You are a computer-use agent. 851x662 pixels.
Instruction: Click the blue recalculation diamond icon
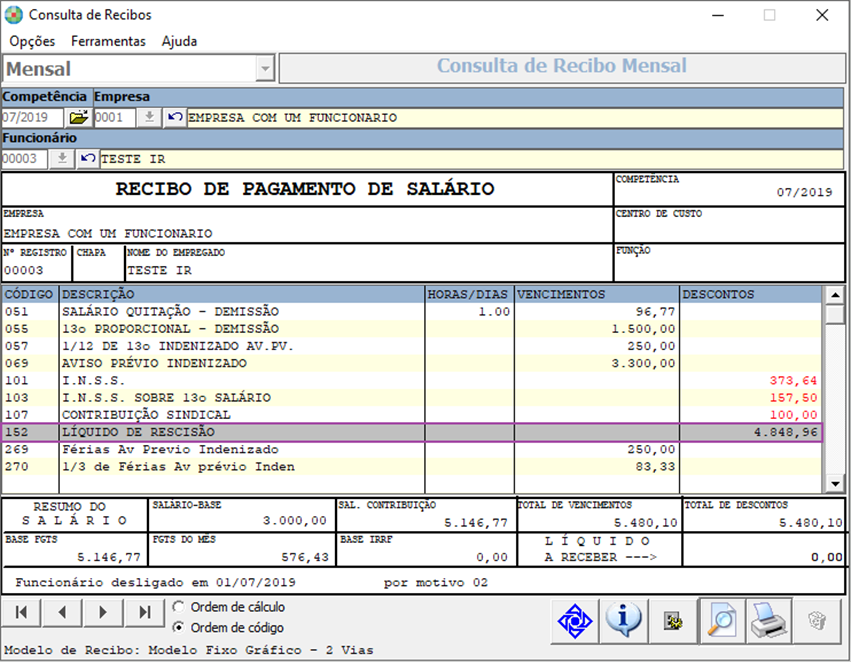point(575,621)
